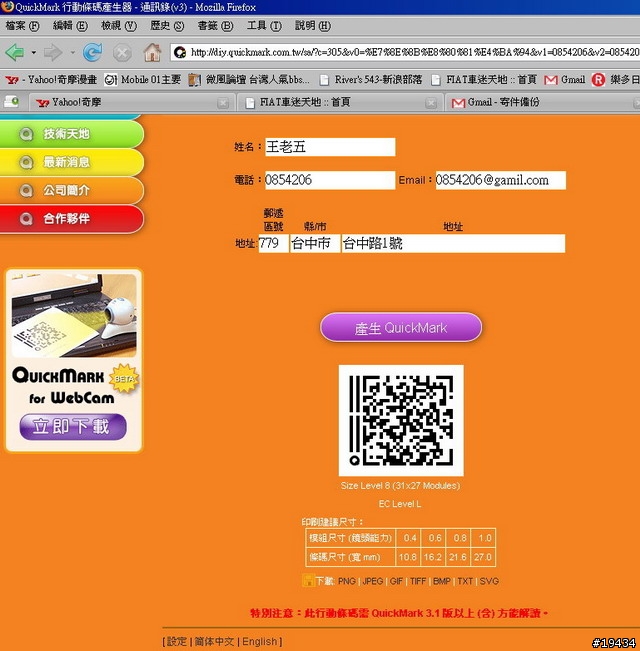Download the code as BMP

point(442,581)
